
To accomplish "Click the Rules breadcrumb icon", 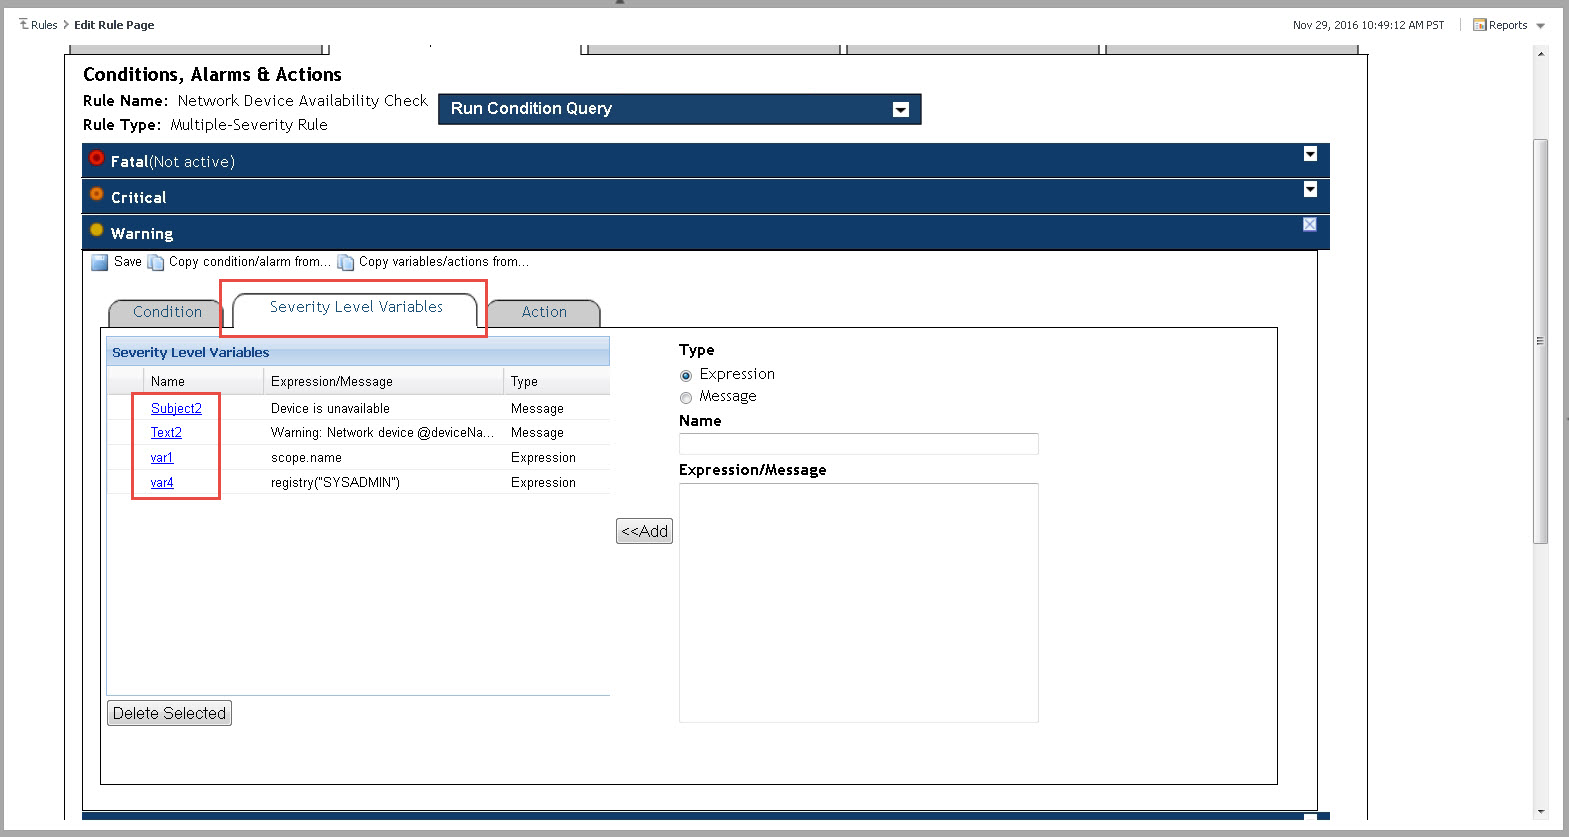I will tap(24, 24).
